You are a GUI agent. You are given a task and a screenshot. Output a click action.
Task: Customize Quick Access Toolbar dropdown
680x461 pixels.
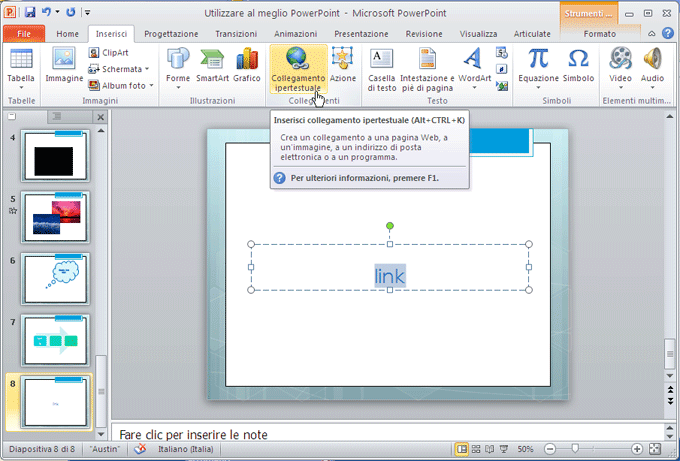pos(87,13)
